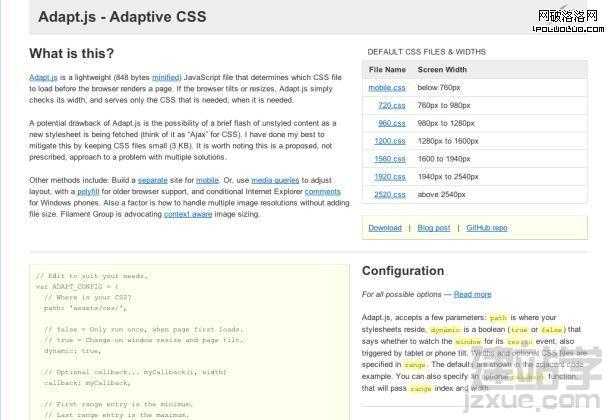Click the 'Configuration' heading
Image resolution: width=615 pixels, height=420 pixels.
pos(403,271)
